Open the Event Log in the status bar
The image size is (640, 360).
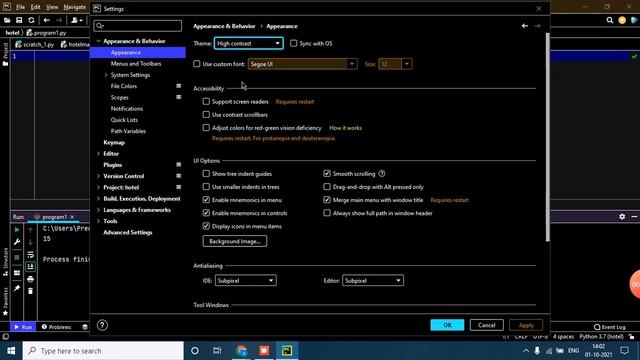coord(610,327)
